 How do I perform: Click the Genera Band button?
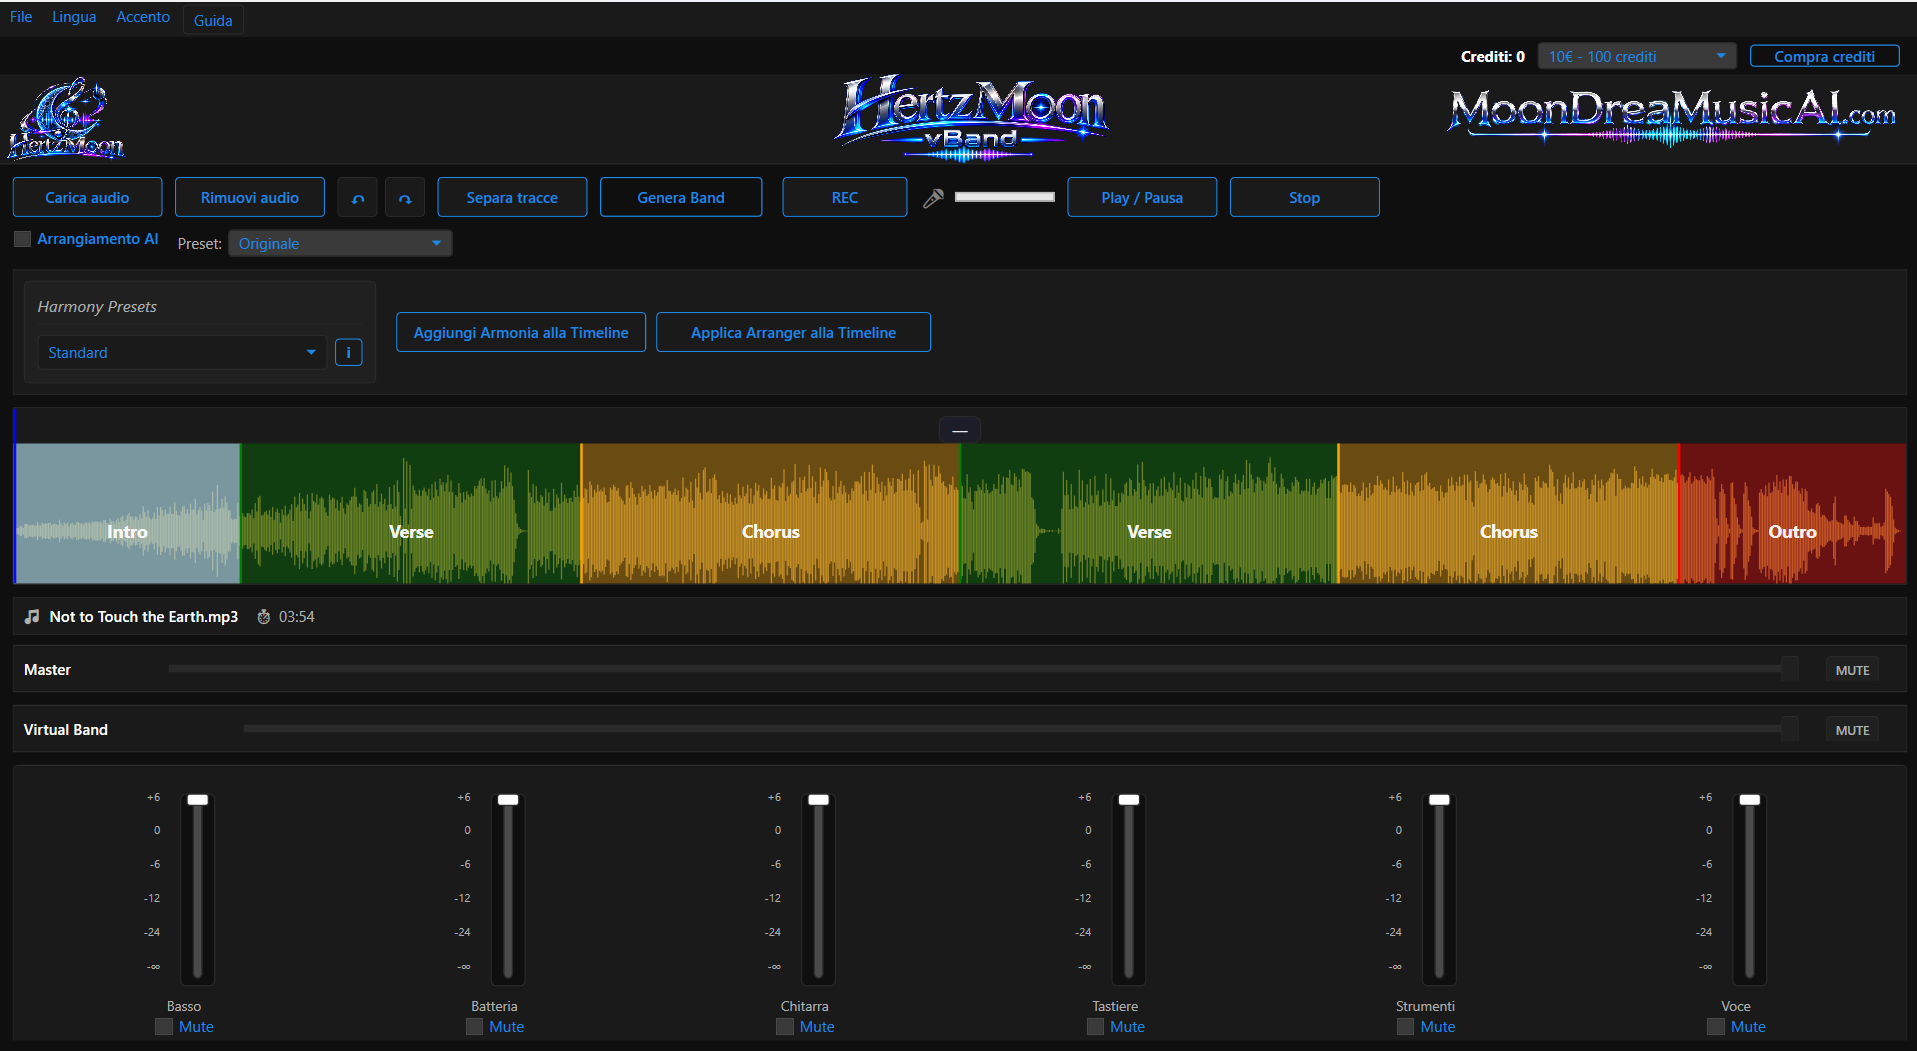[x=681, y=198]
